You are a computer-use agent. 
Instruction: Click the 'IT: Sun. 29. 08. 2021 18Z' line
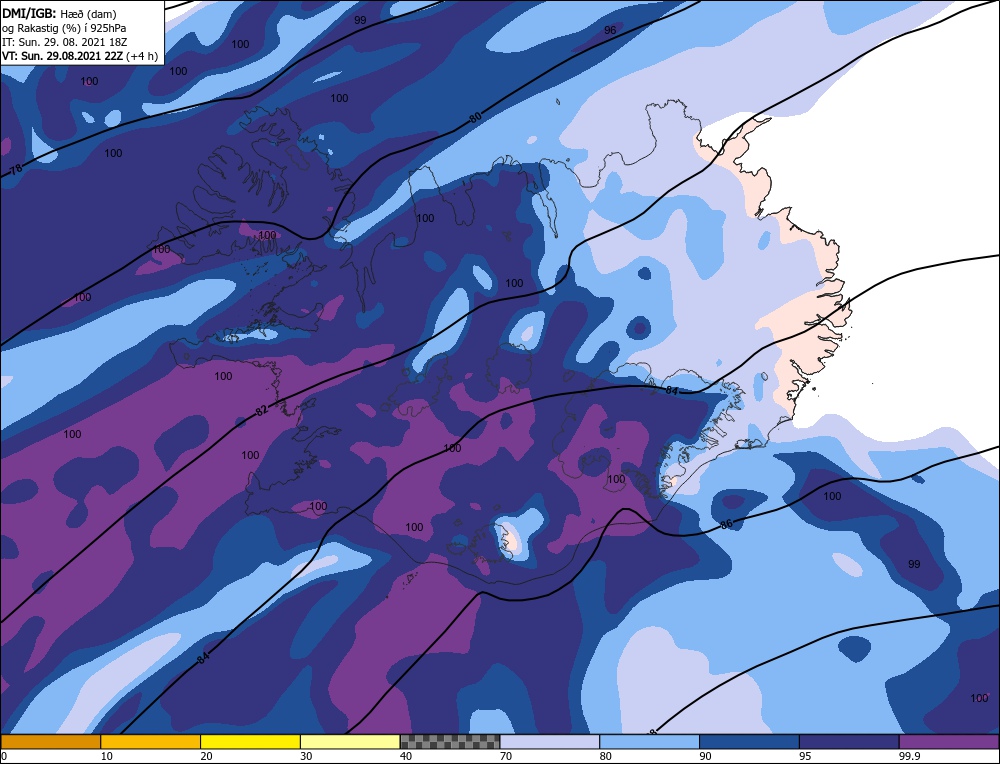click(62, 42)
